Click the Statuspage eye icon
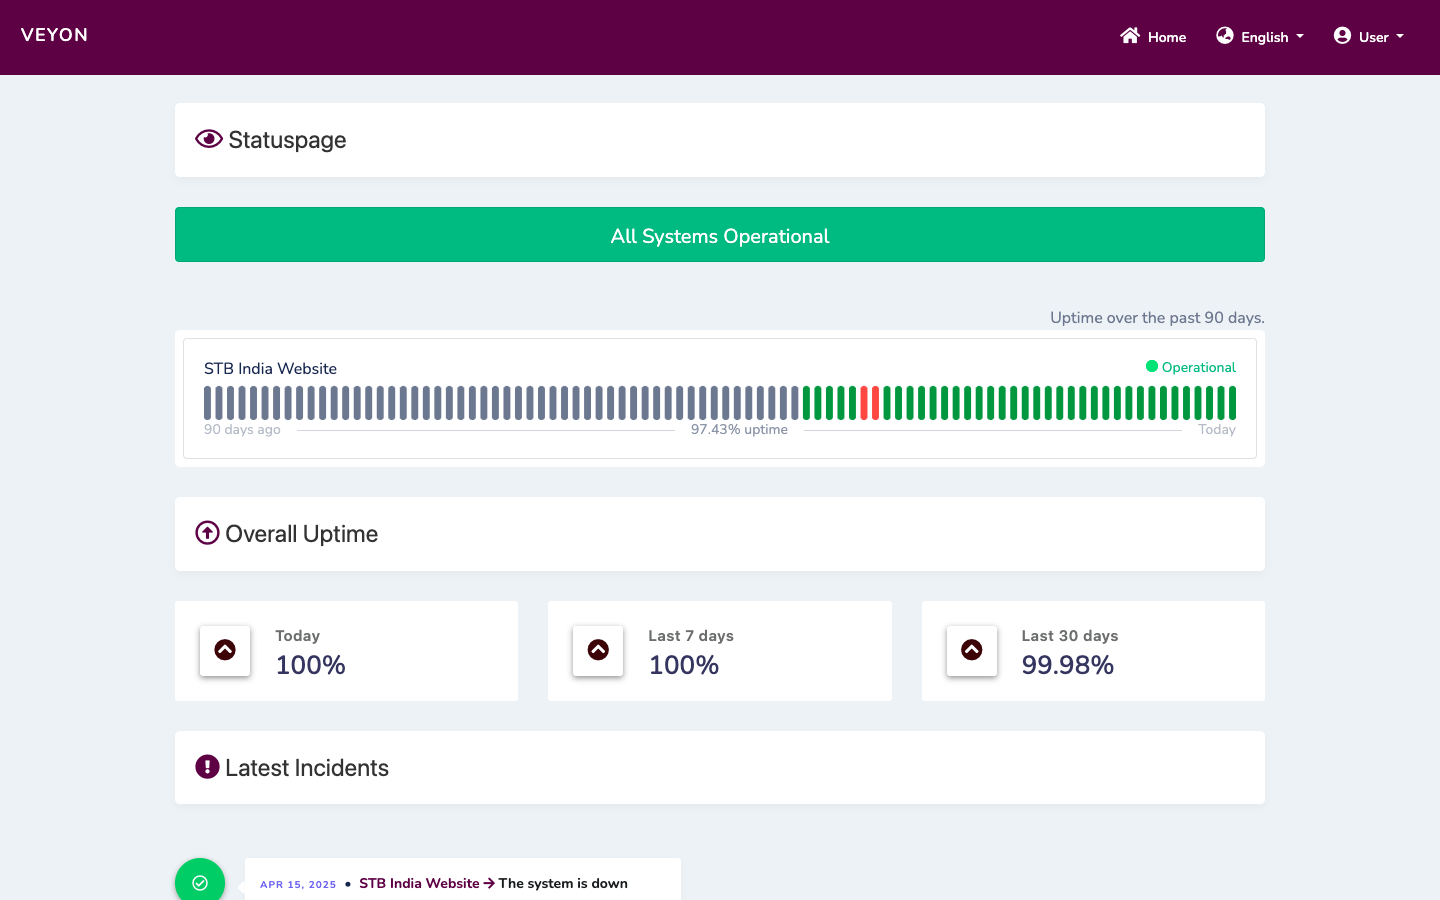This screenshot has width=1440, height=900. click(208, 139)
